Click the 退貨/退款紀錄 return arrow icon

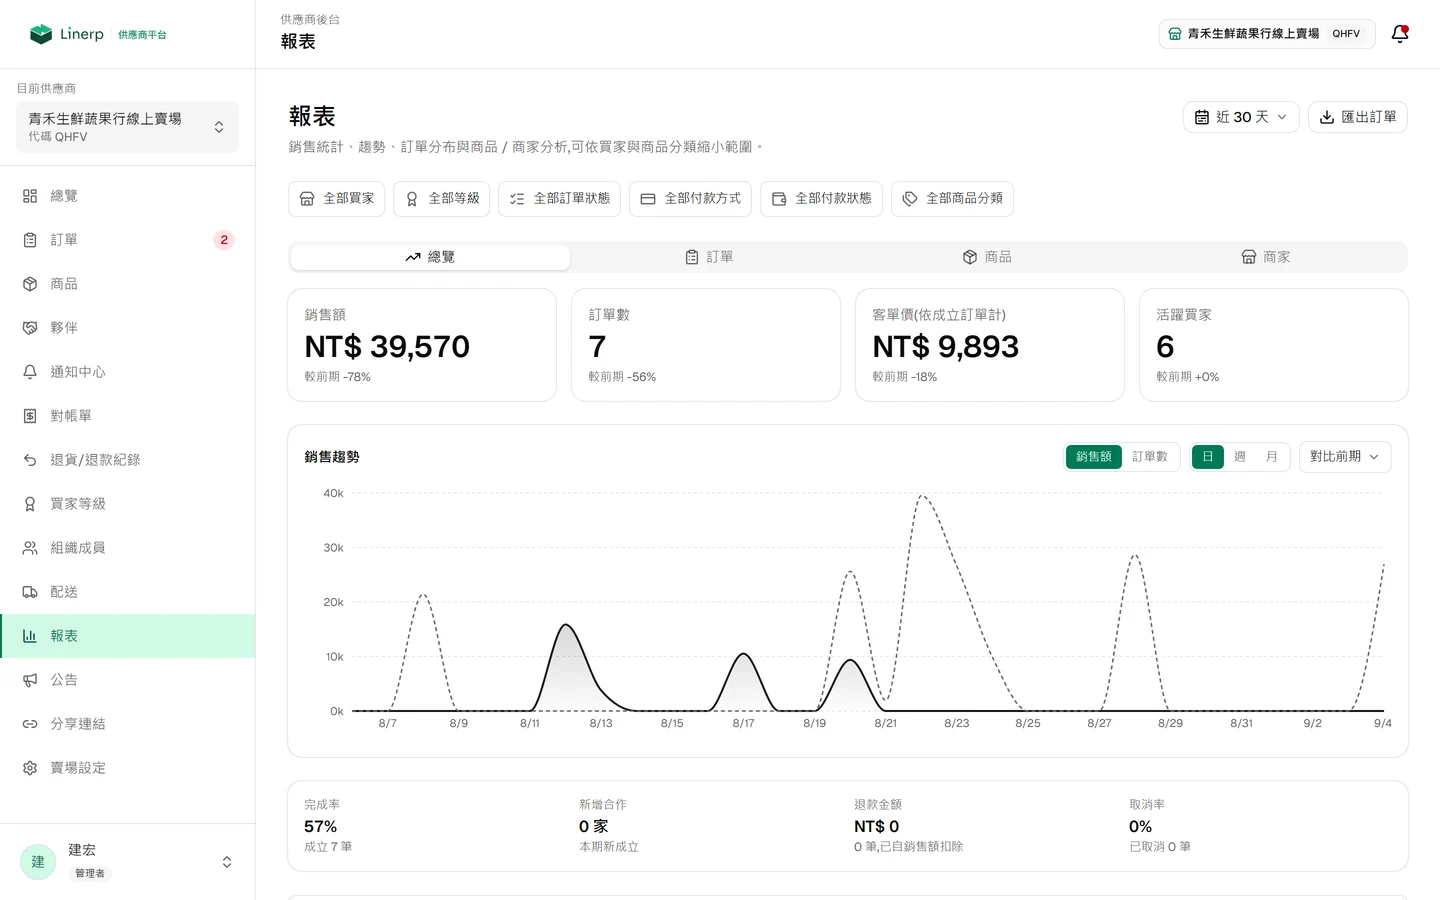click(30, 460)
